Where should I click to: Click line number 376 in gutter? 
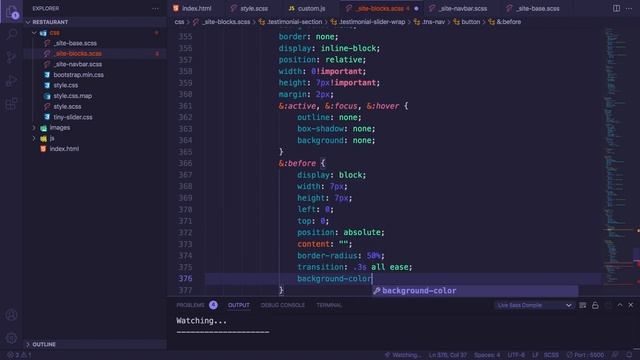pyautogui.click(x=185, y=279)
